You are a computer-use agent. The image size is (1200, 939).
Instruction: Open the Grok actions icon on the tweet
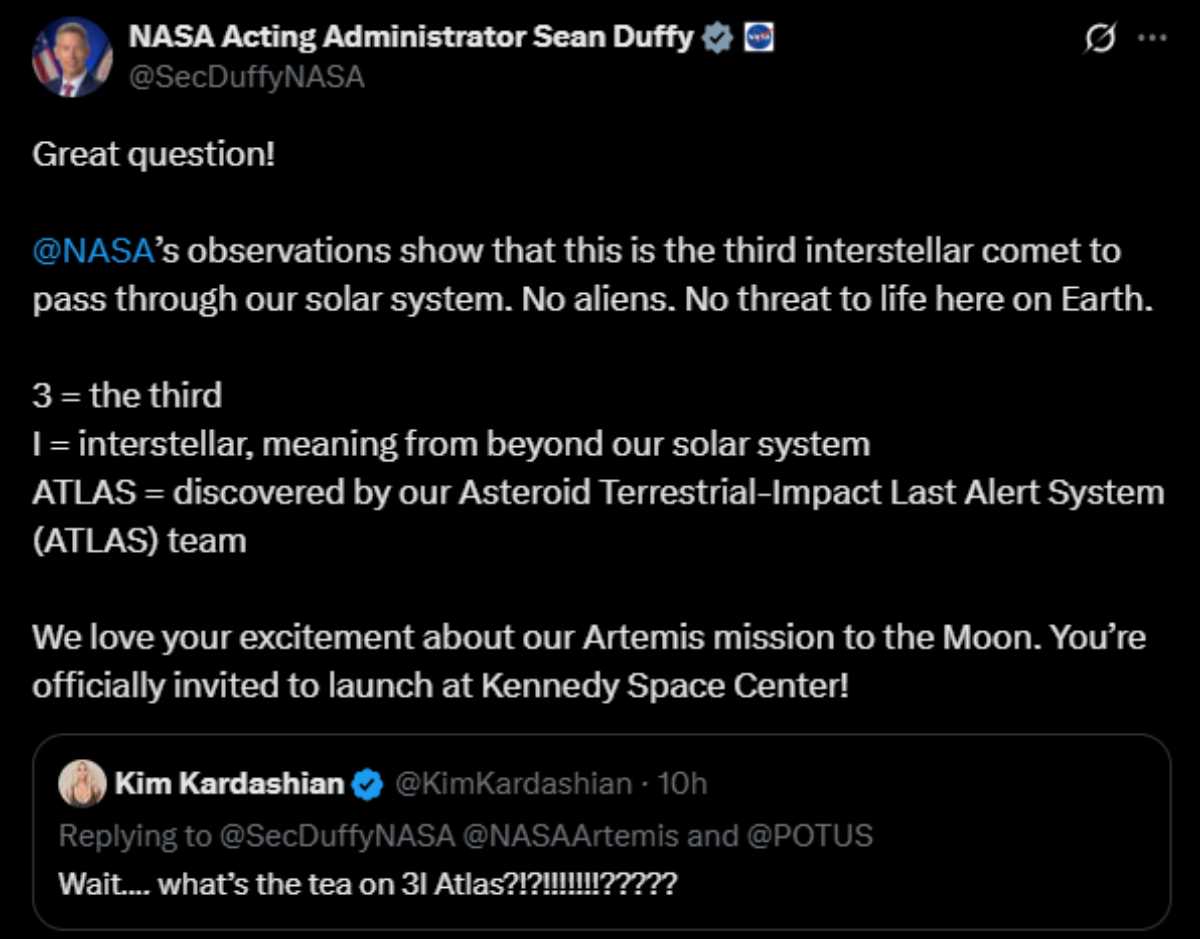coord(1098,37)
